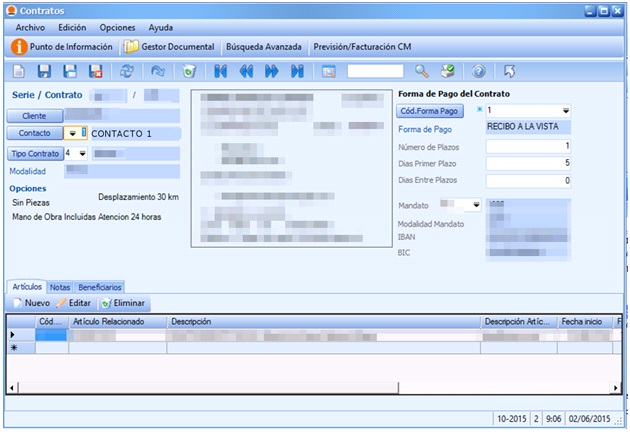This screenshot has width=630, height=437.
Task: Go to last record arrow
Action: (x=297, y=71)
